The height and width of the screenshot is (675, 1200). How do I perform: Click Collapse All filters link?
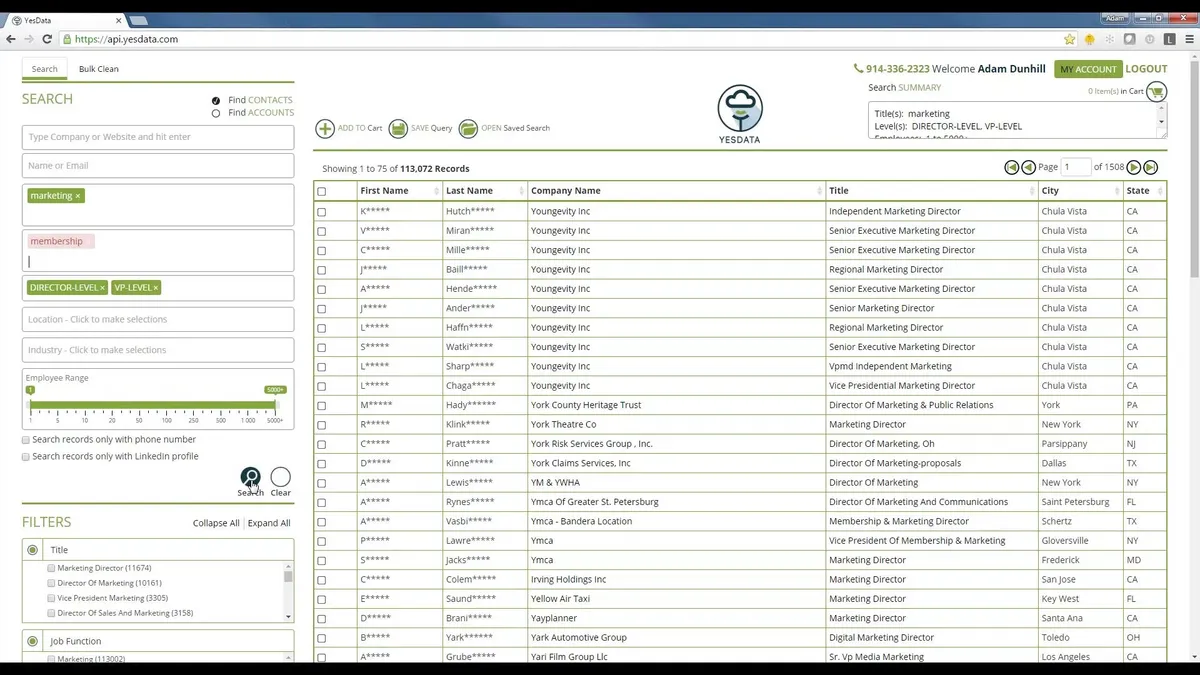point(216,523)
